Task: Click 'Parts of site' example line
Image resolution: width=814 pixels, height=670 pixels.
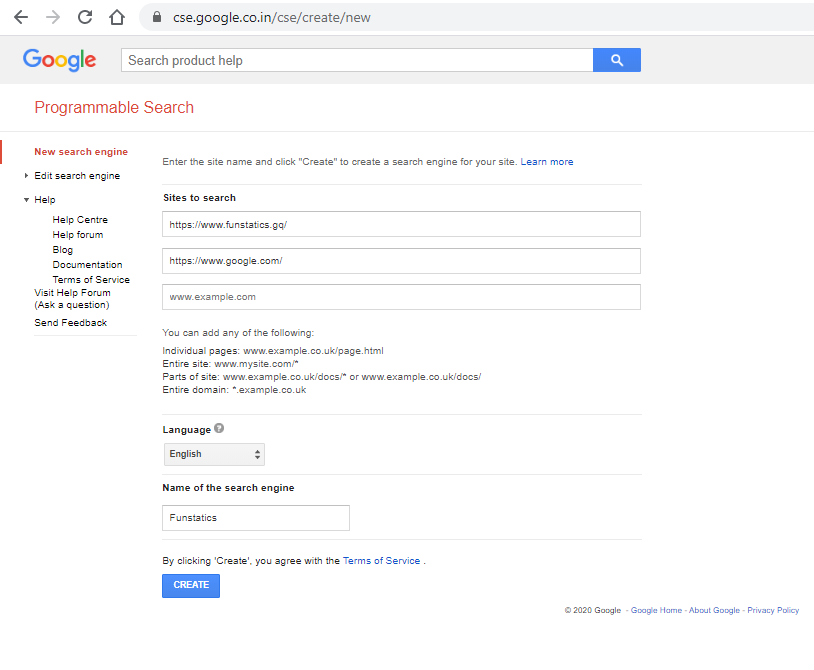Action: point(322,377)
